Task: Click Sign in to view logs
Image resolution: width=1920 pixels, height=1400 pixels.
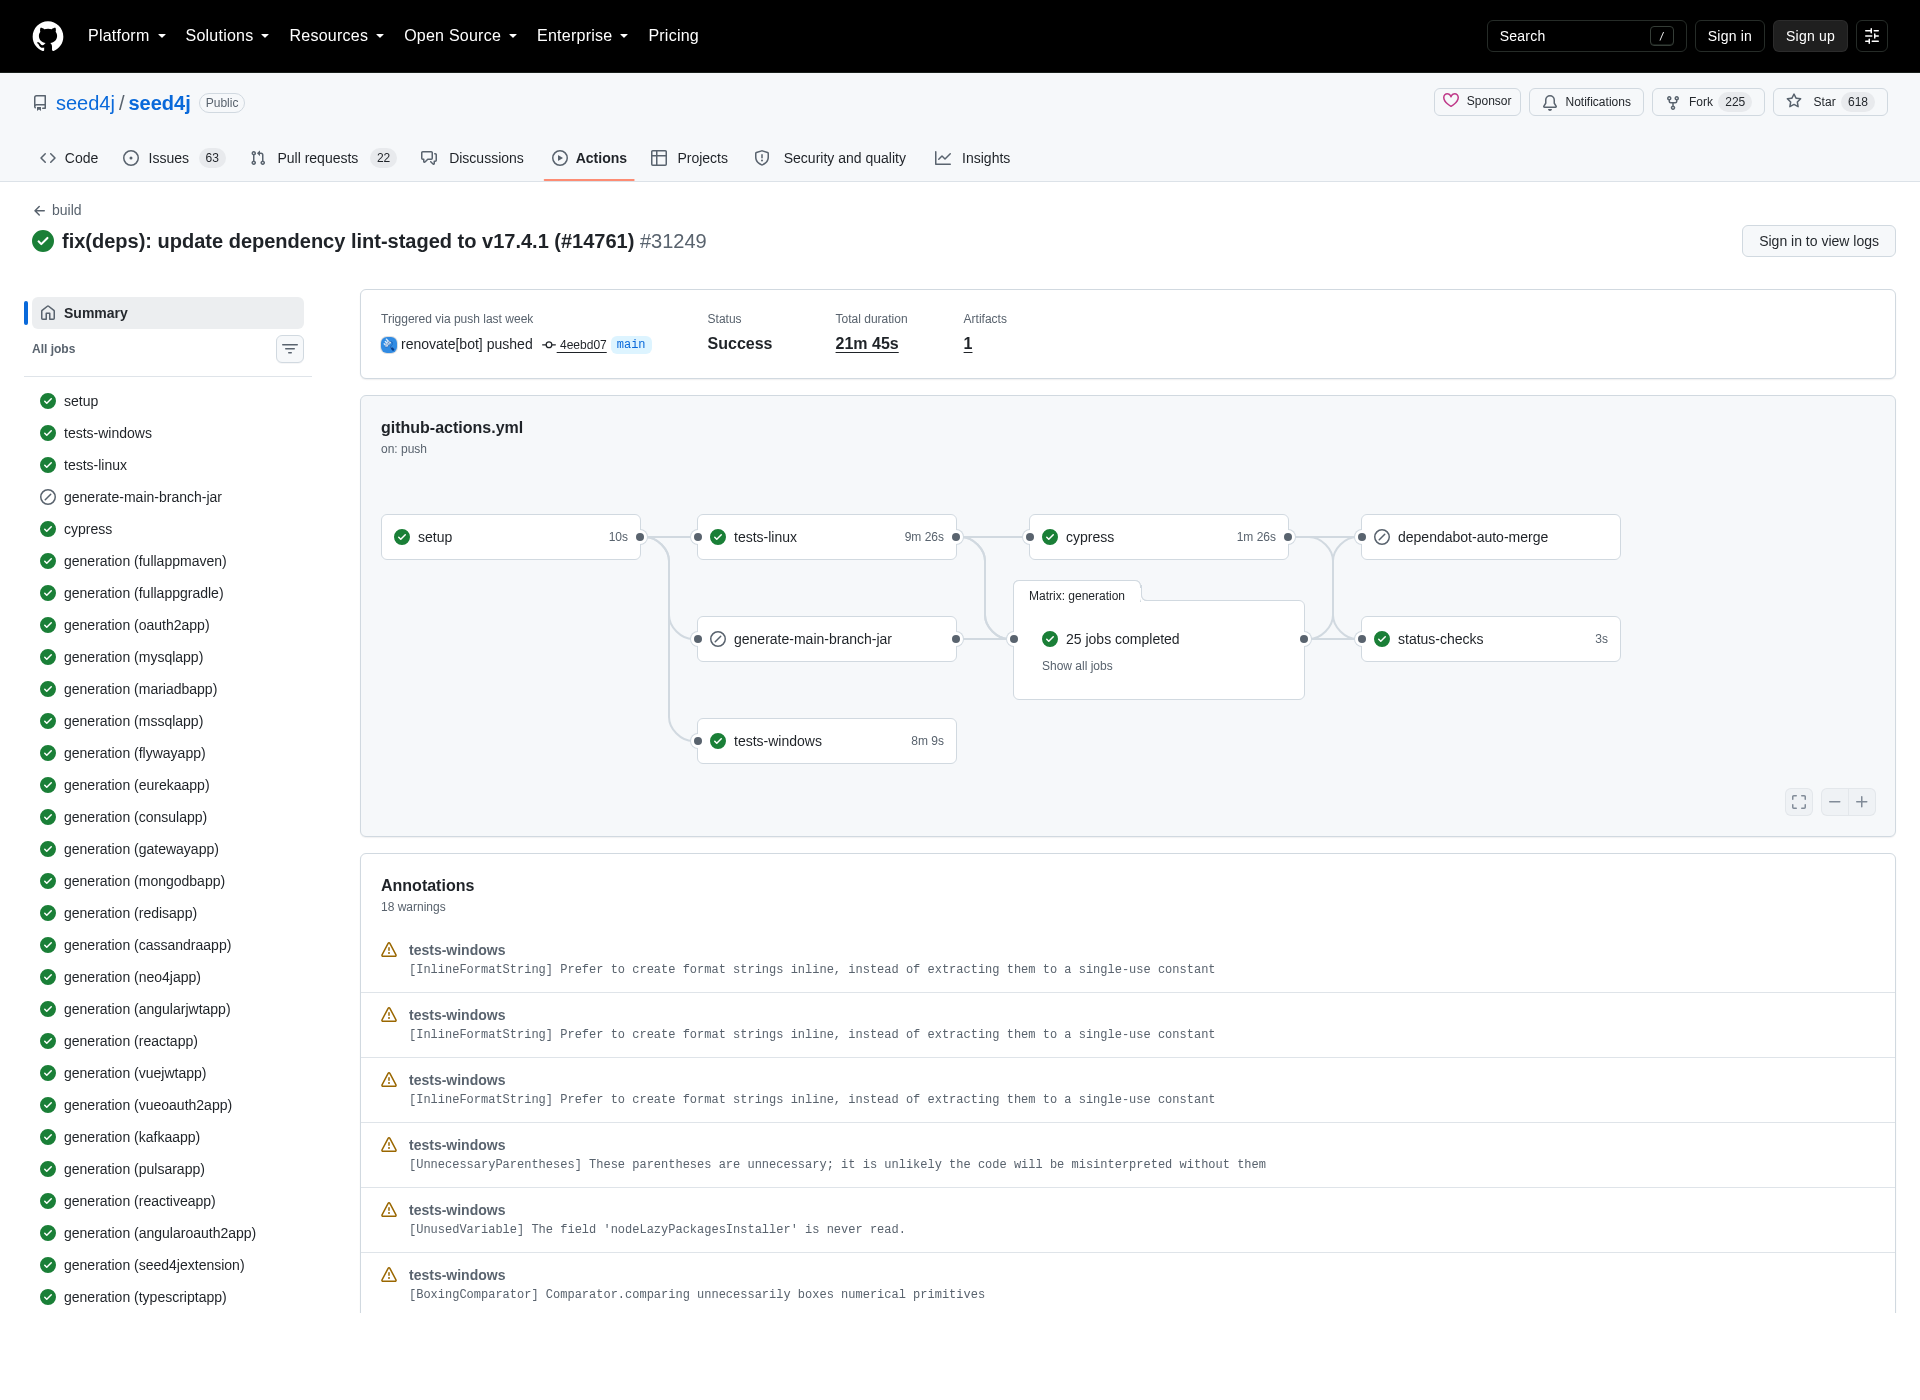Action: pyautogui.click(x=1818, y=241)
